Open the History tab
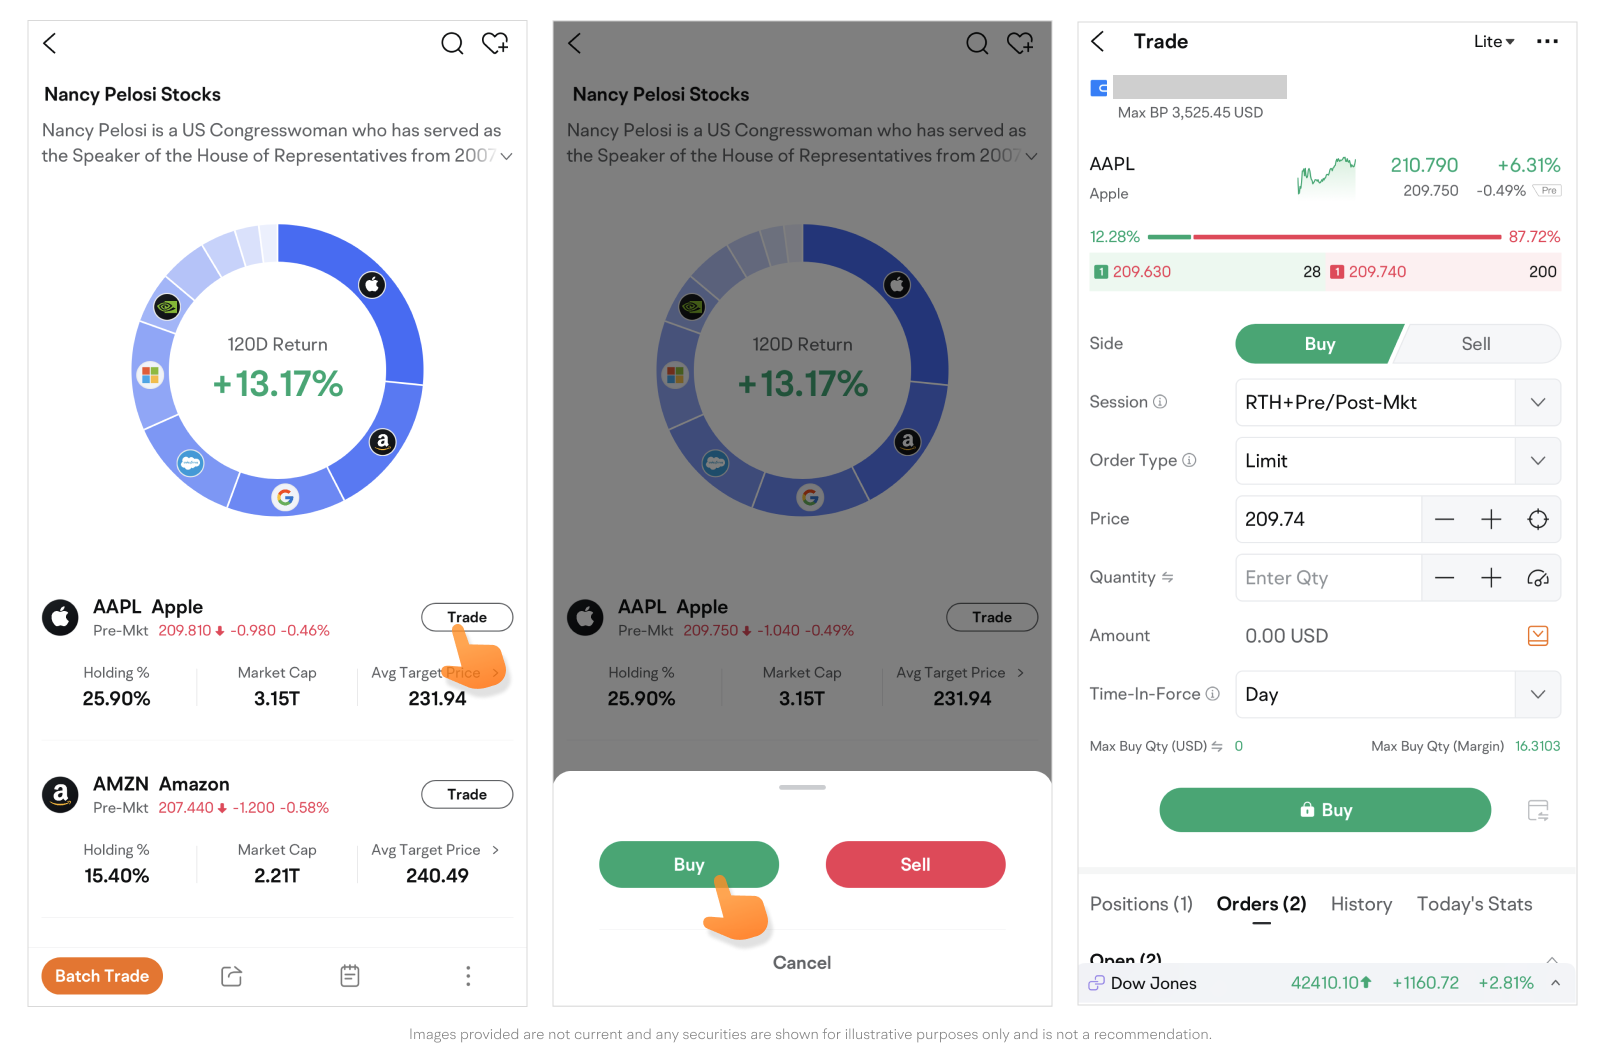Viewport: 1605px width, 1064px height. [1361, 904]
